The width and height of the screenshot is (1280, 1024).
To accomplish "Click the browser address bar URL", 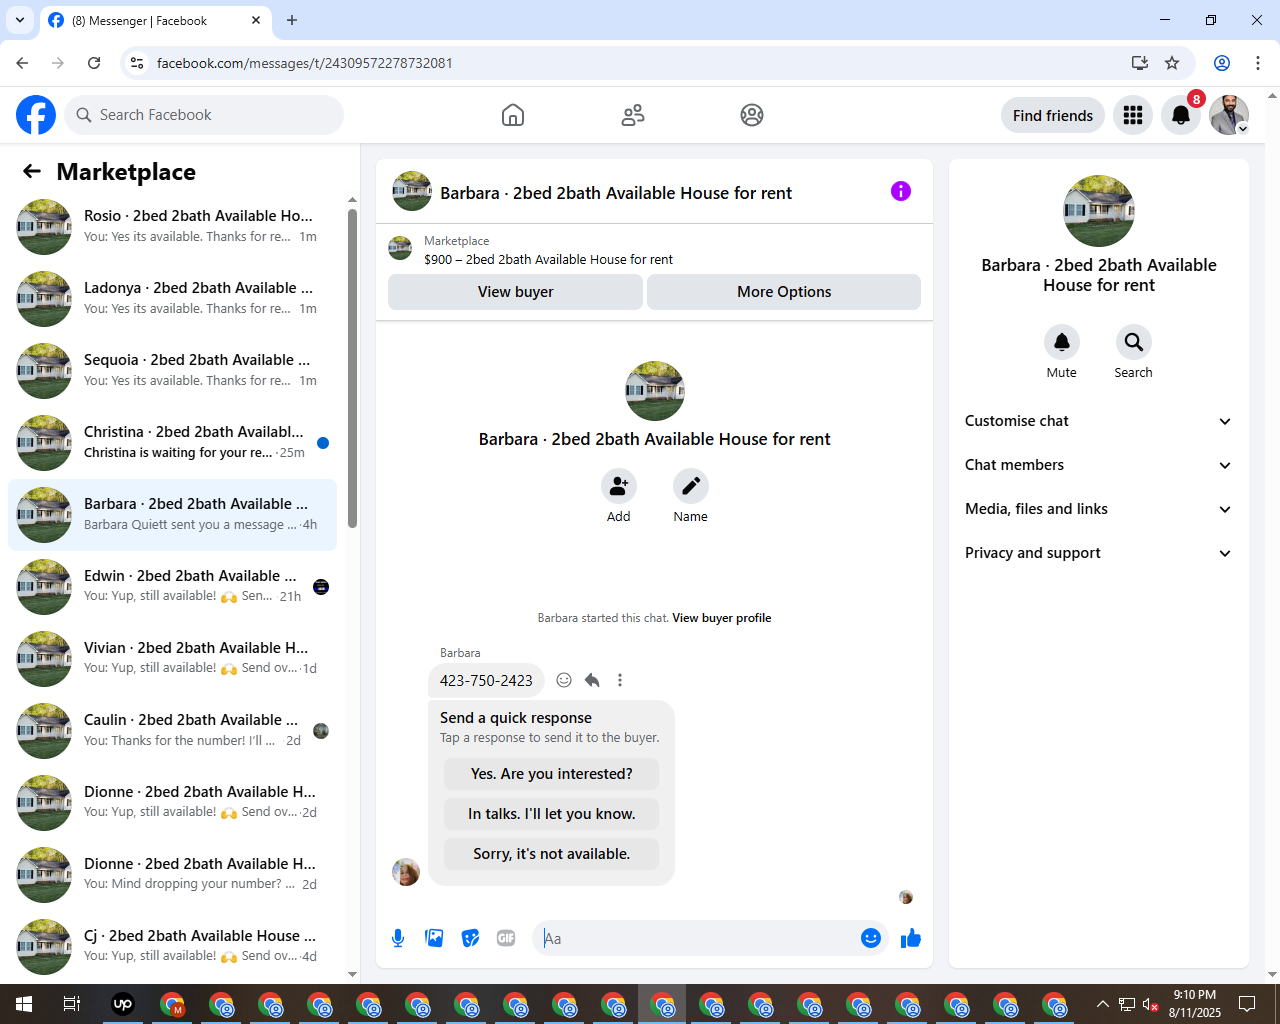I will (305, 63).
